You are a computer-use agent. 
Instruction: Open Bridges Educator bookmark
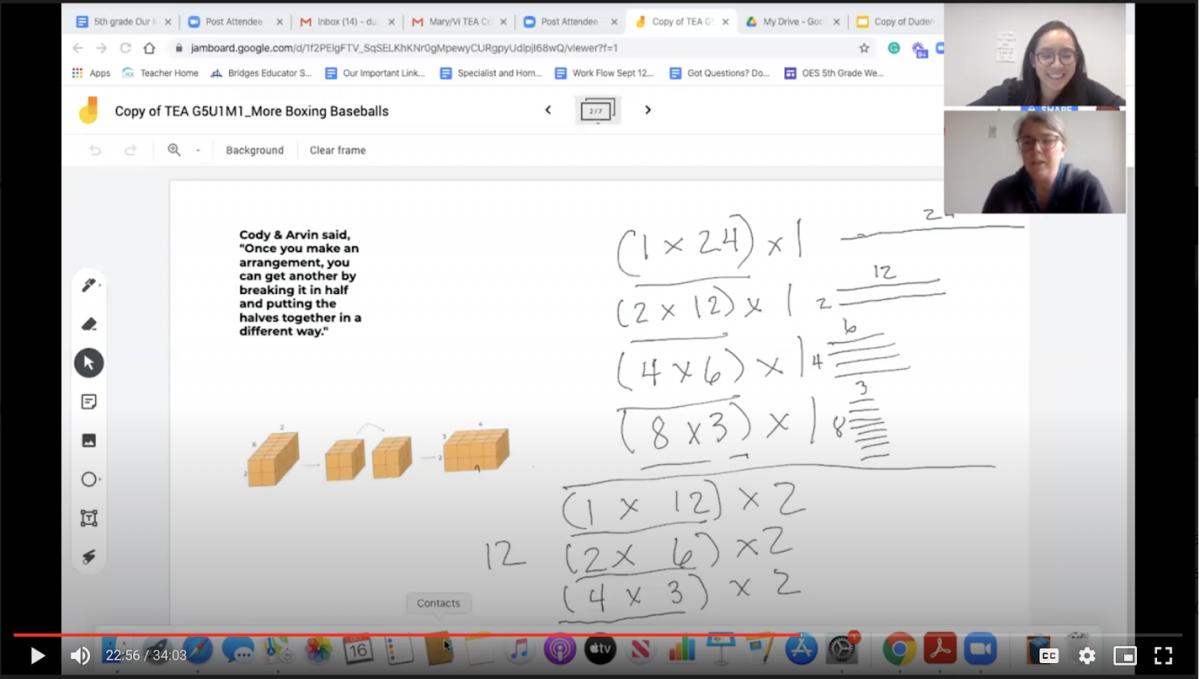click(x=261, y=73)
